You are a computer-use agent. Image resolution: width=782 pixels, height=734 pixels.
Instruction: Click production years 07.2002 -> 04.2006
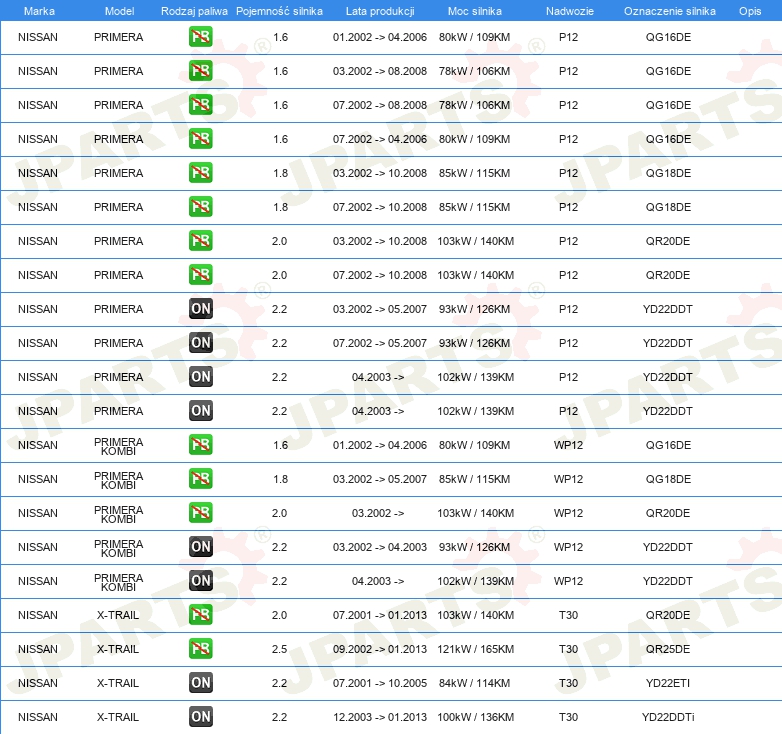pyautogui.click(x=380, y=139)
